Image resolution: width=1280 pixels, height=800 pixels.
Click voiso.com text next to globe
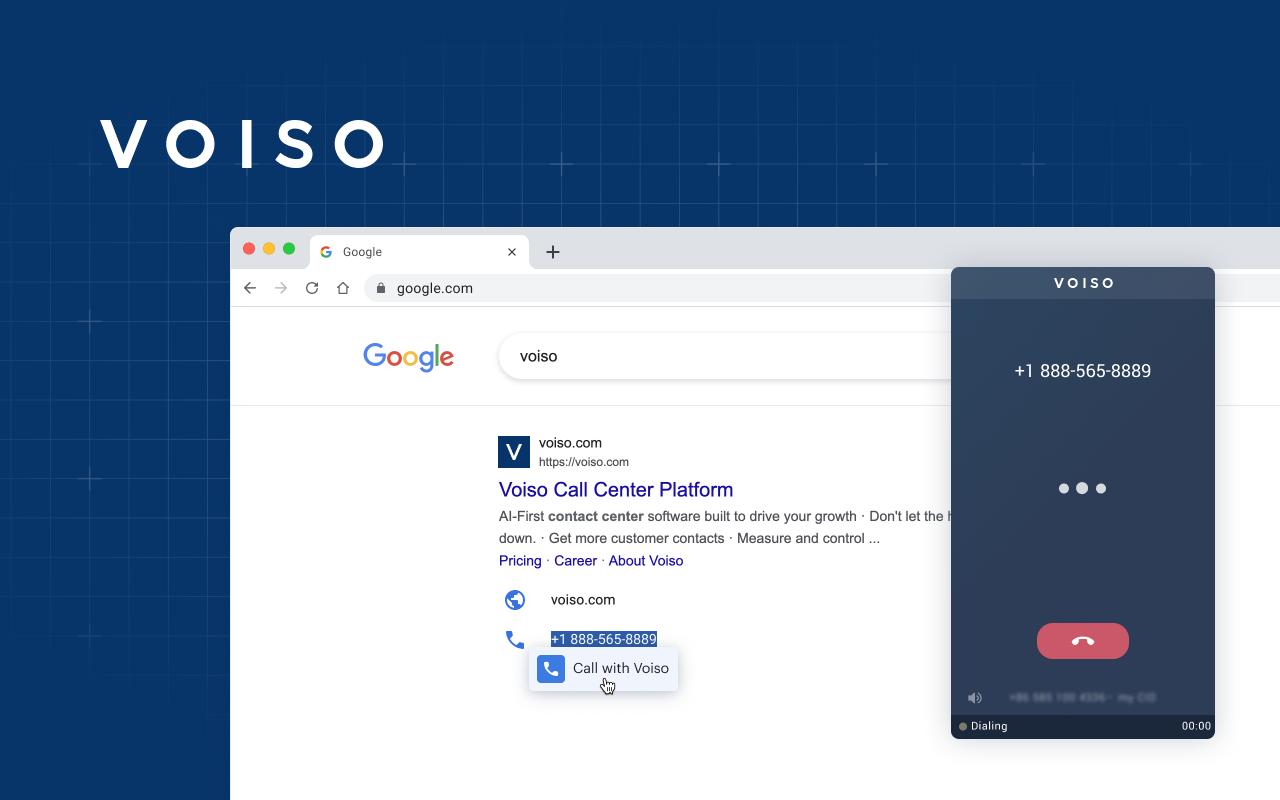pos(583,600)
